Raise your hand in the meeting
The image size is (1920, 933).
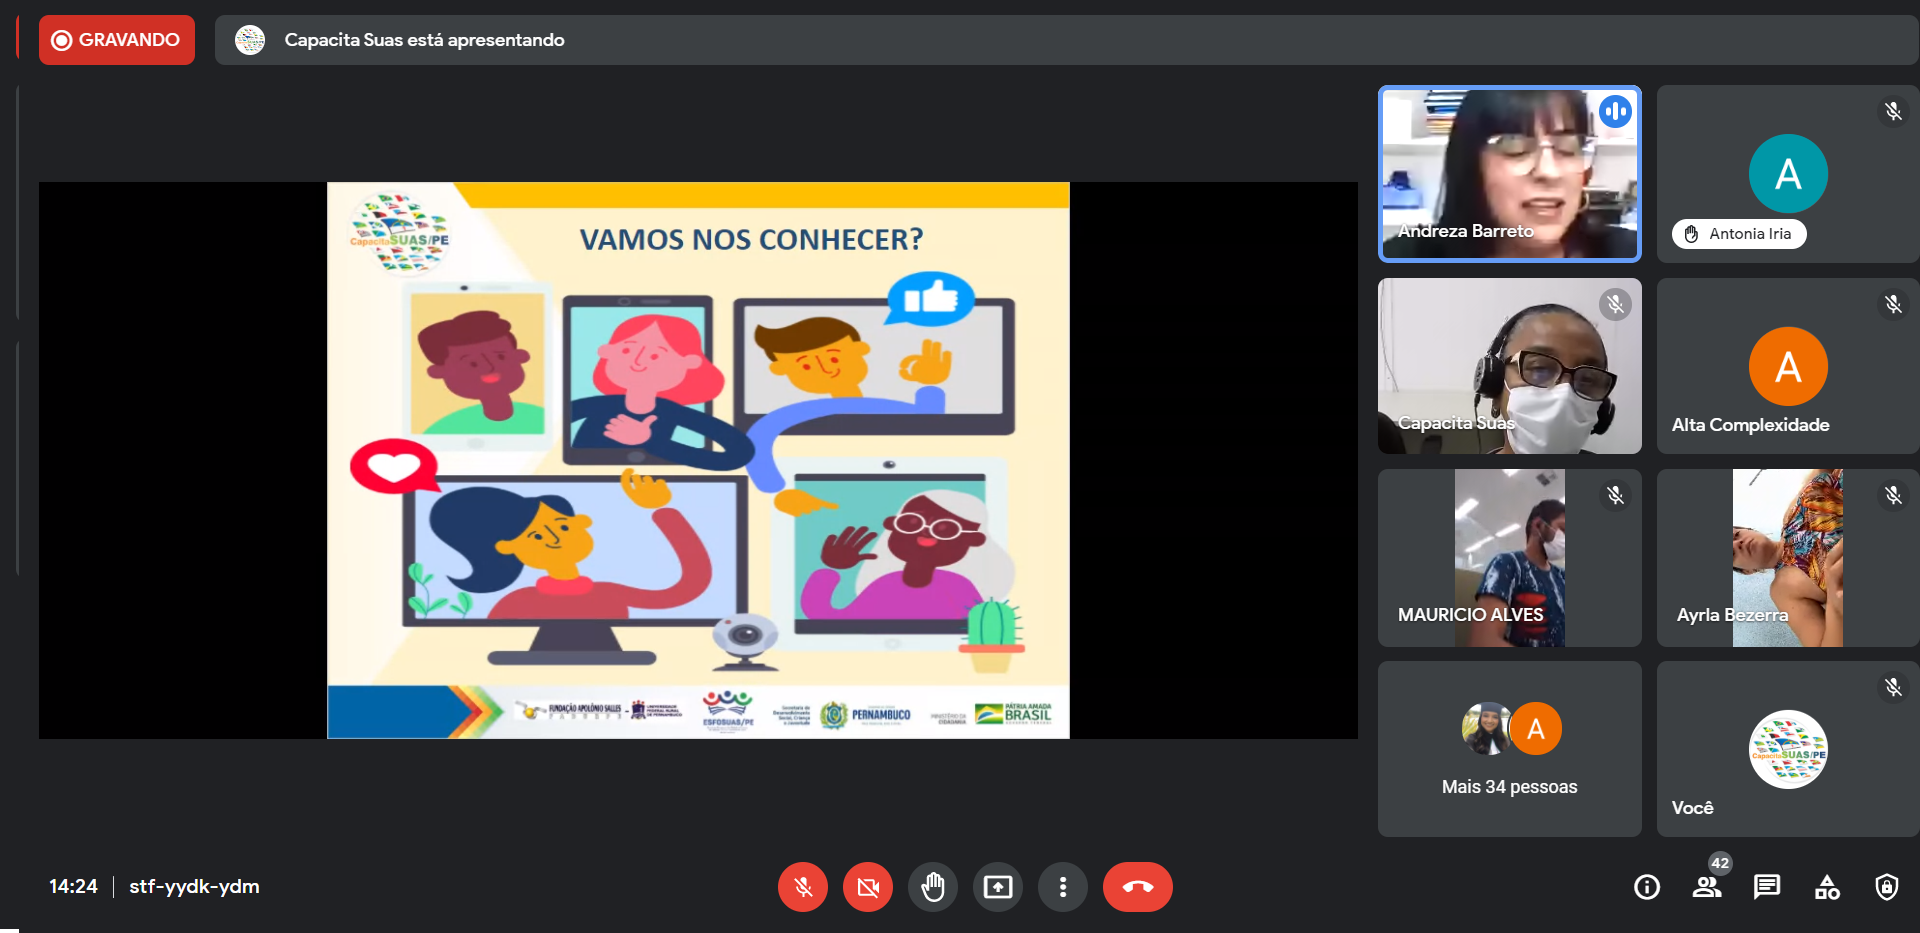pyautogui.click(x=932, y=887)
